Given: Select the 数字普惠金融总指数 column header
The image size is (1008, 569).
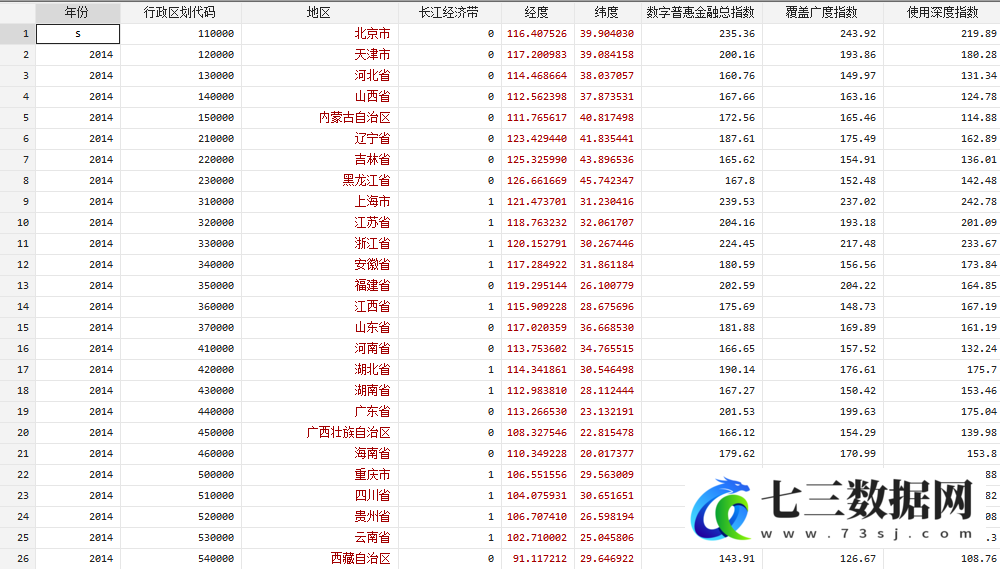Looking at the screenshot, I should (x=701, y=12).
